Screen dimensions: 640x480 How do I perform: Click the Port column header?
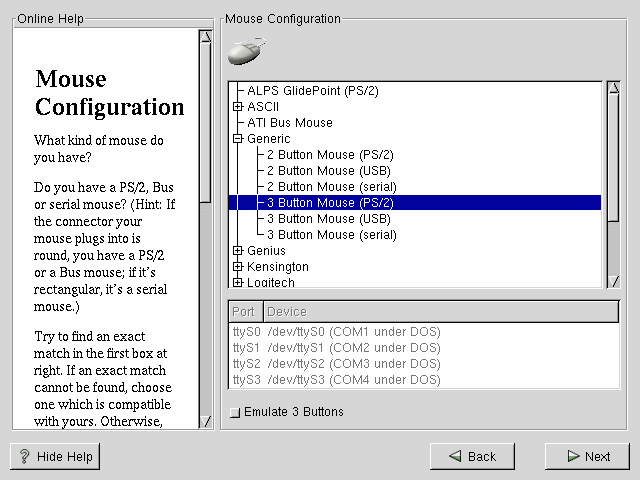click(244, 311)
